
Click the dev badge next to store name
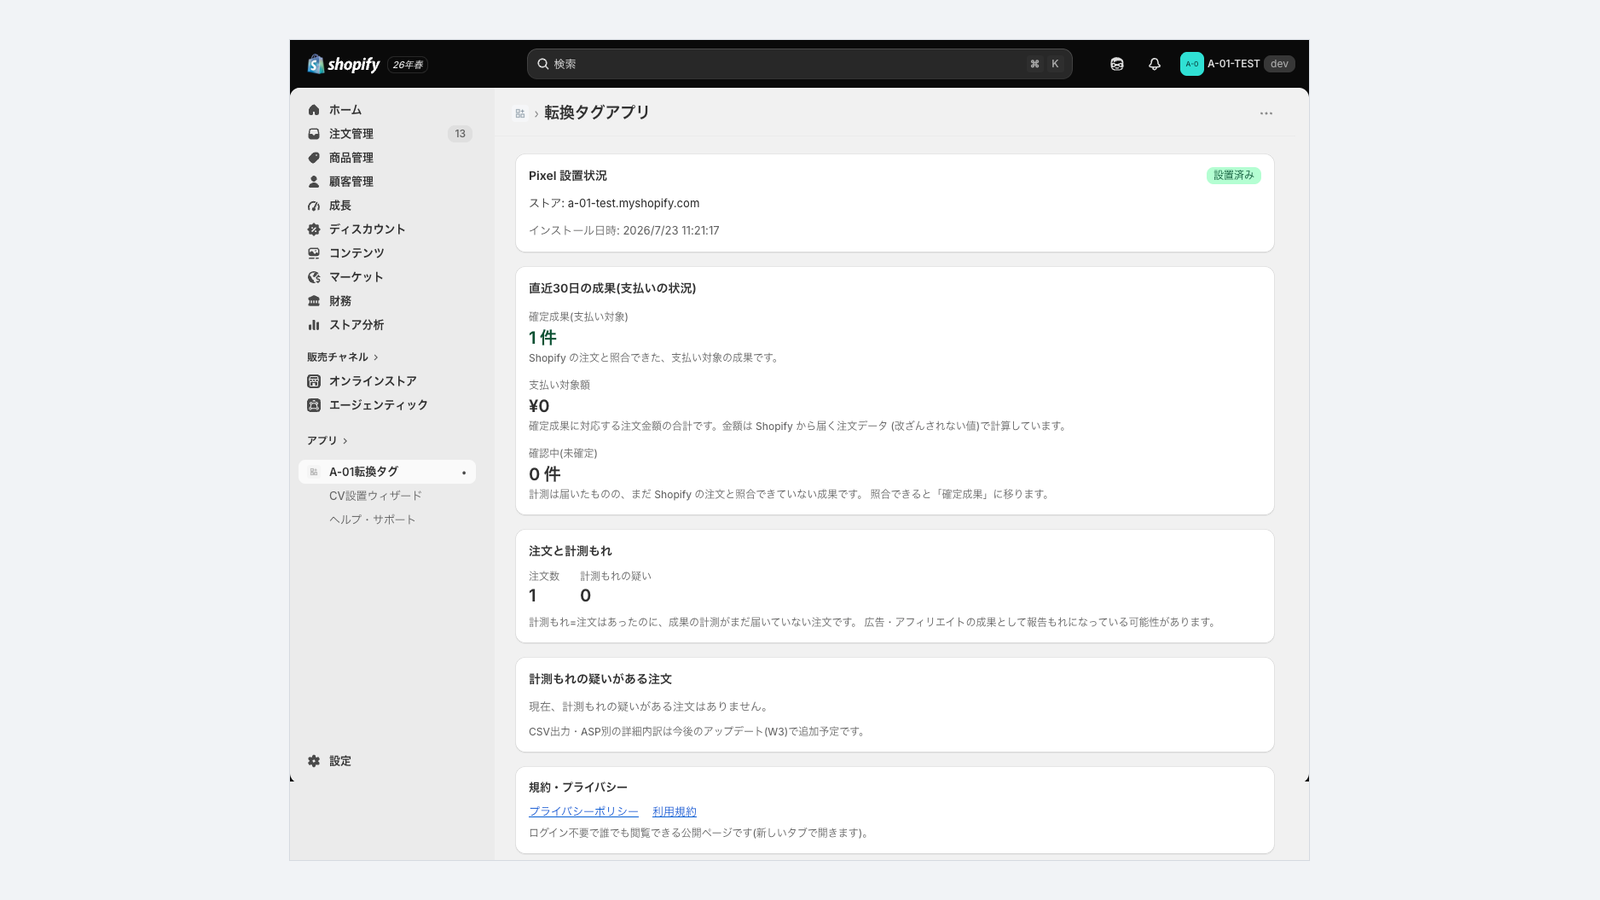1279,64
